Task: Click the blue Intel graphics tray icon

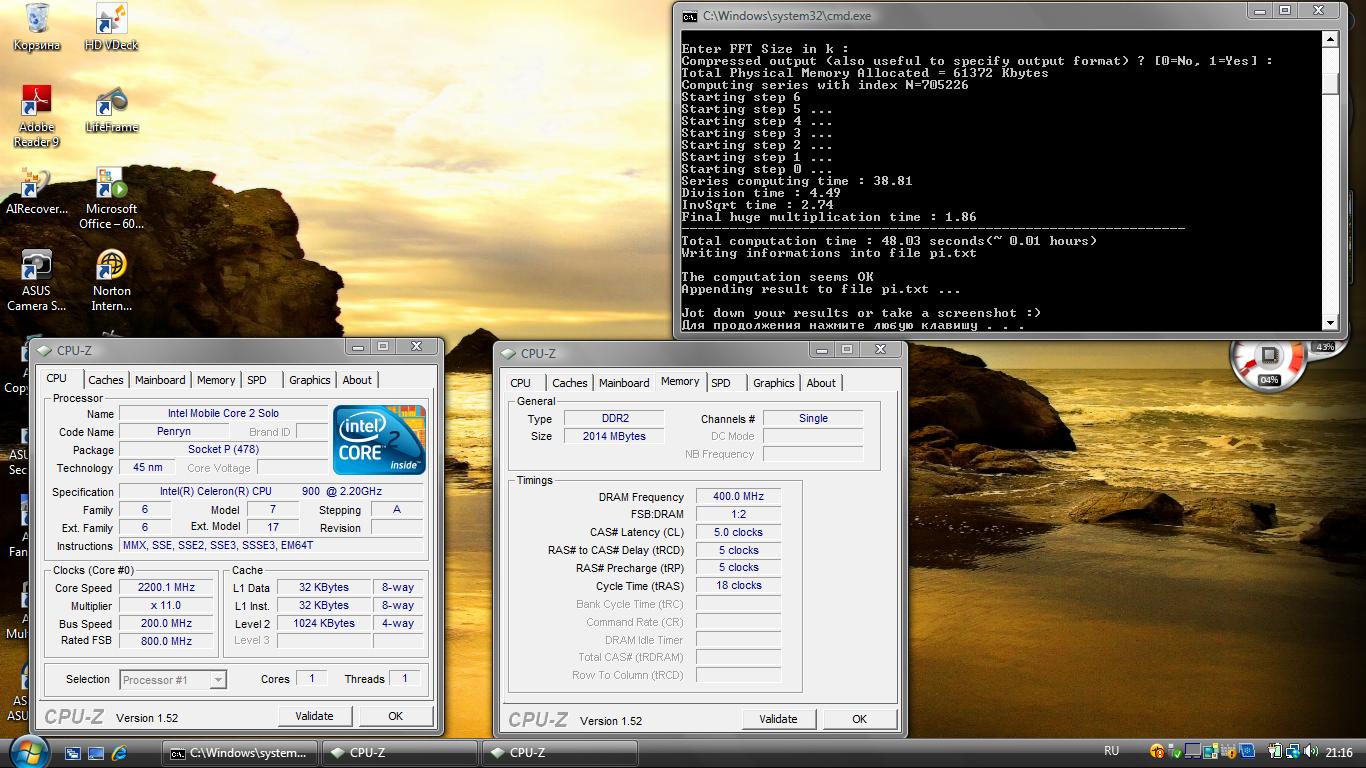Action: (x=1247, y=752)
